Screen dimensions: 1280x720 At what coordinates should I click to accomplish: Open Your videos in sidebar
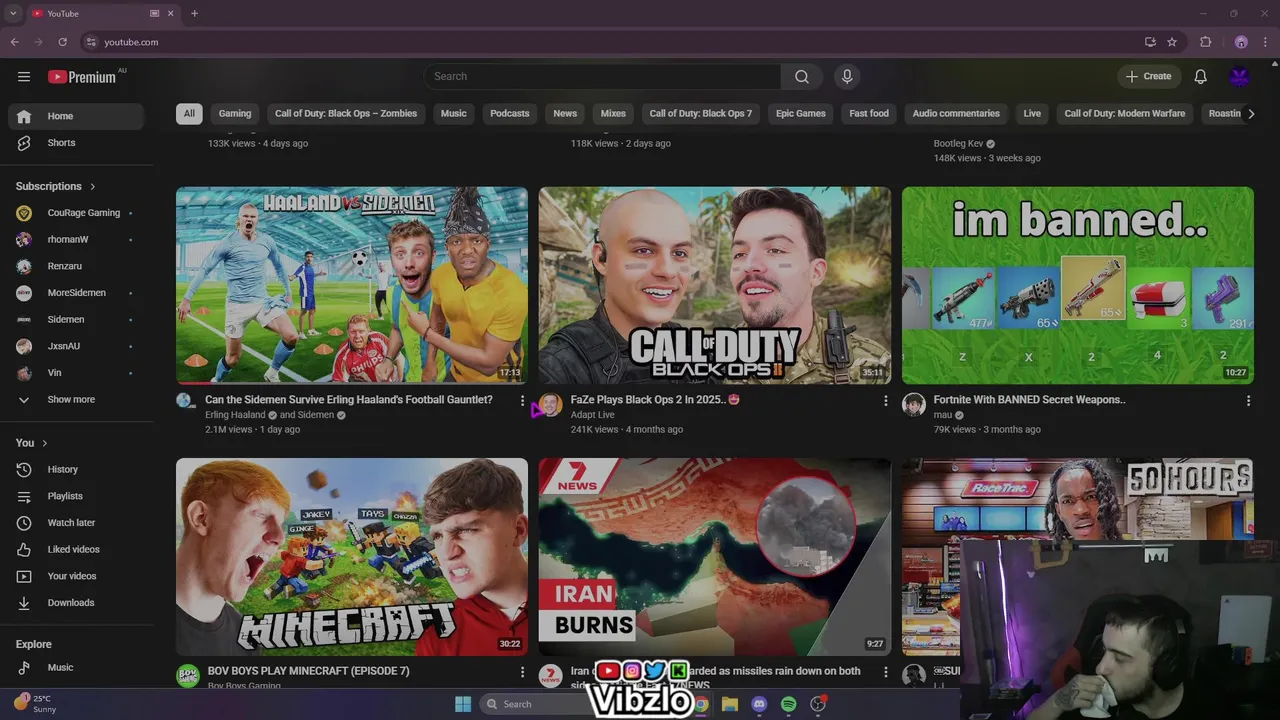[x=76, y=576]
